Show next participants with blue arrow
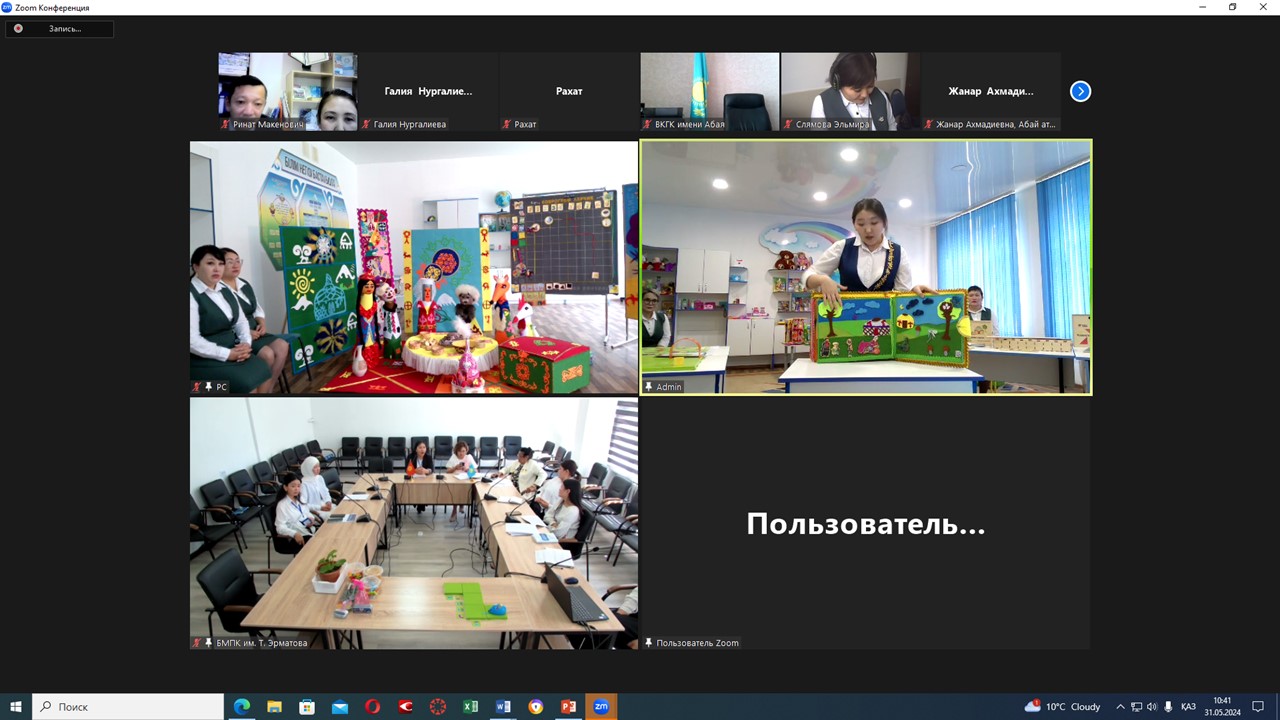This screenshot has width=1280, height=720. pos(1080,91)
